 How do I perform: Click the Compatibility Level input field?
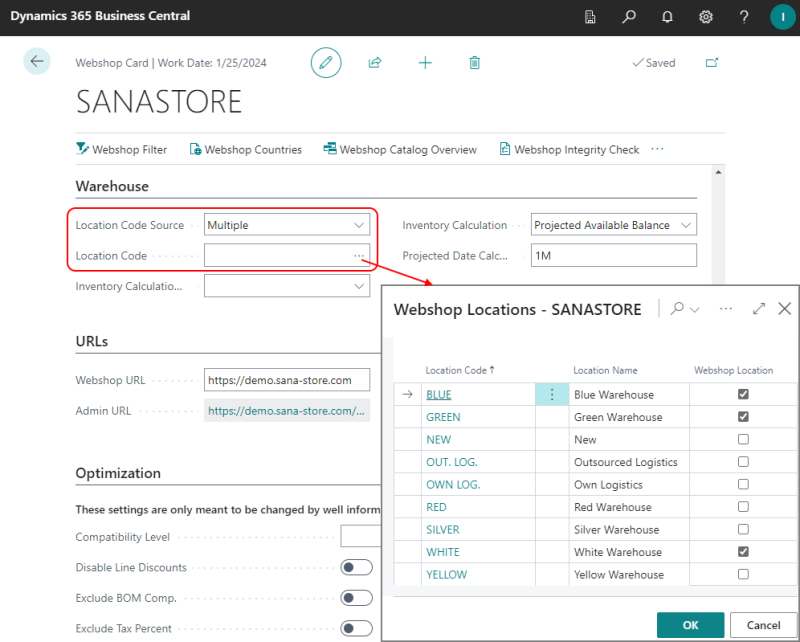(360, 537)
